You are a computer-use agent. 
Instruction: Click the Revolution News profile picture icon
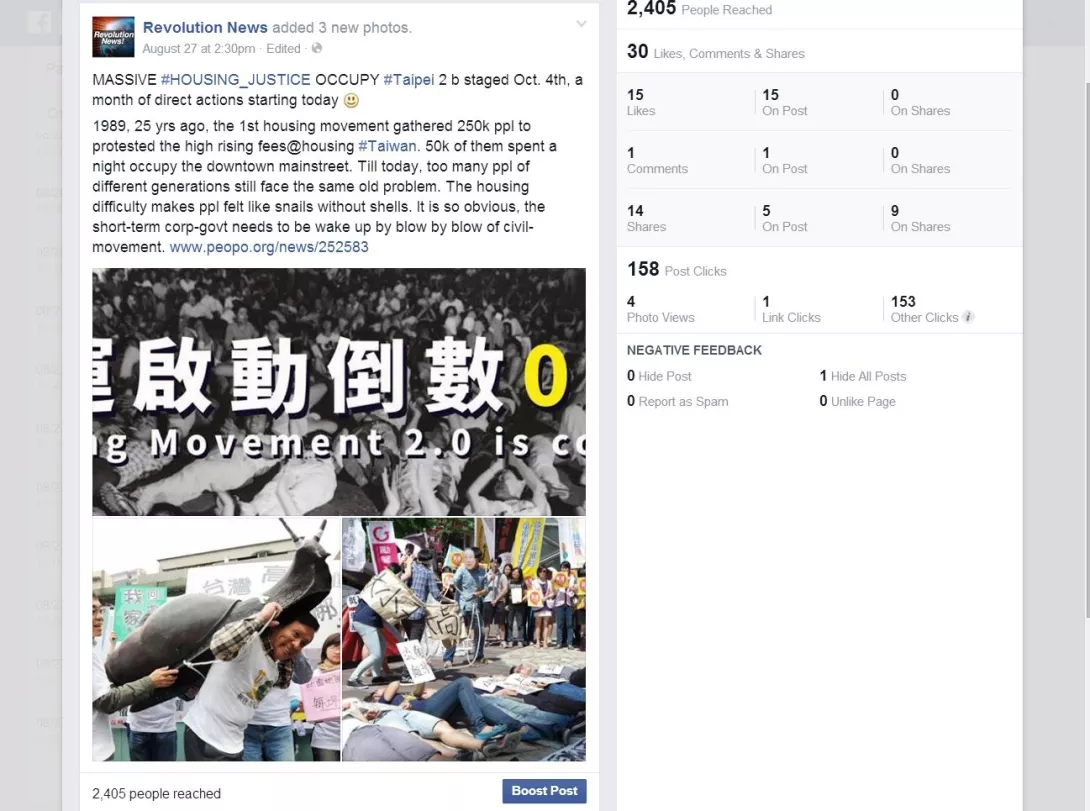(x=113, y=37)
